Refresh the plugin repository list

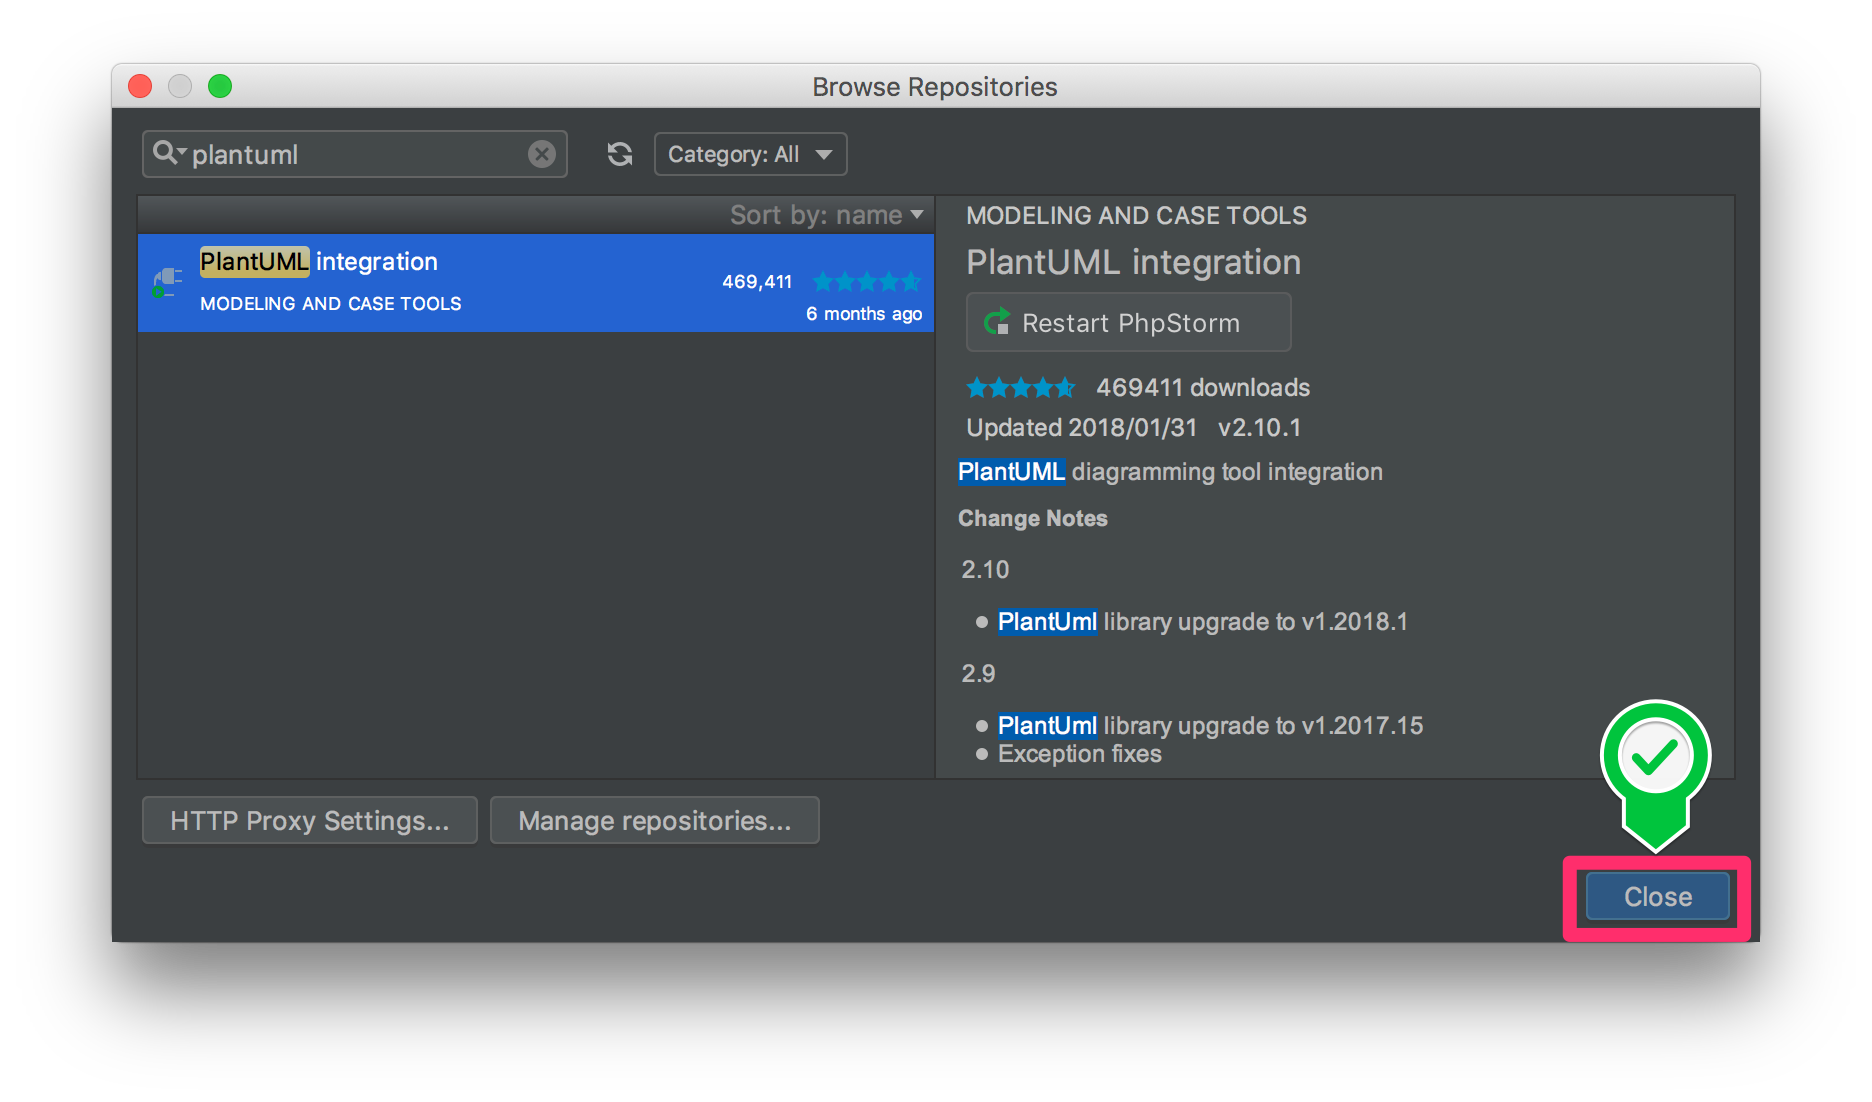coord(620,154)
